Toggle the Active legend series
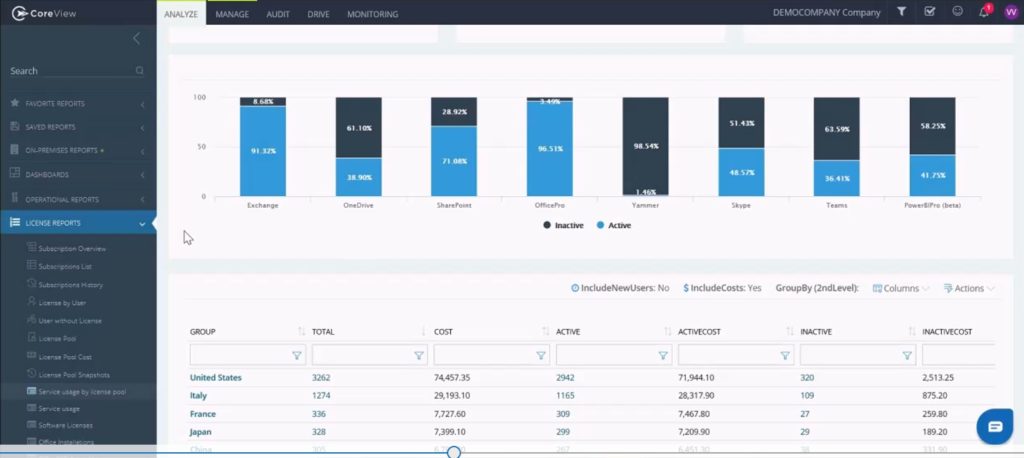 coord(614,225)
